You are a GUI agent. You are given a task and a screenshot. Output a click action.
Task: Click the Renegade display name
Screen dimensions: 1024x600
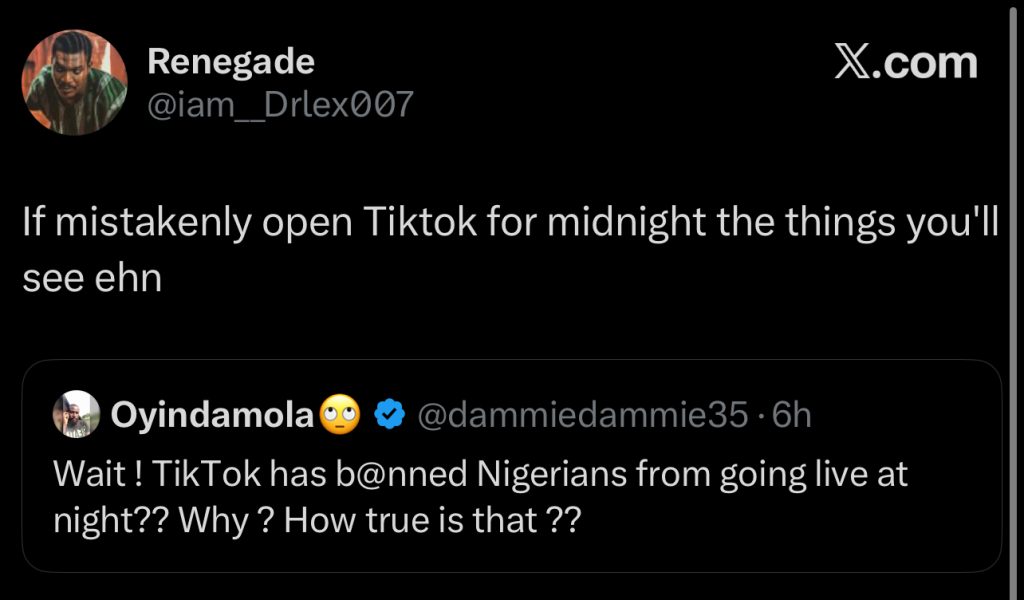click(x=230, y=62)
